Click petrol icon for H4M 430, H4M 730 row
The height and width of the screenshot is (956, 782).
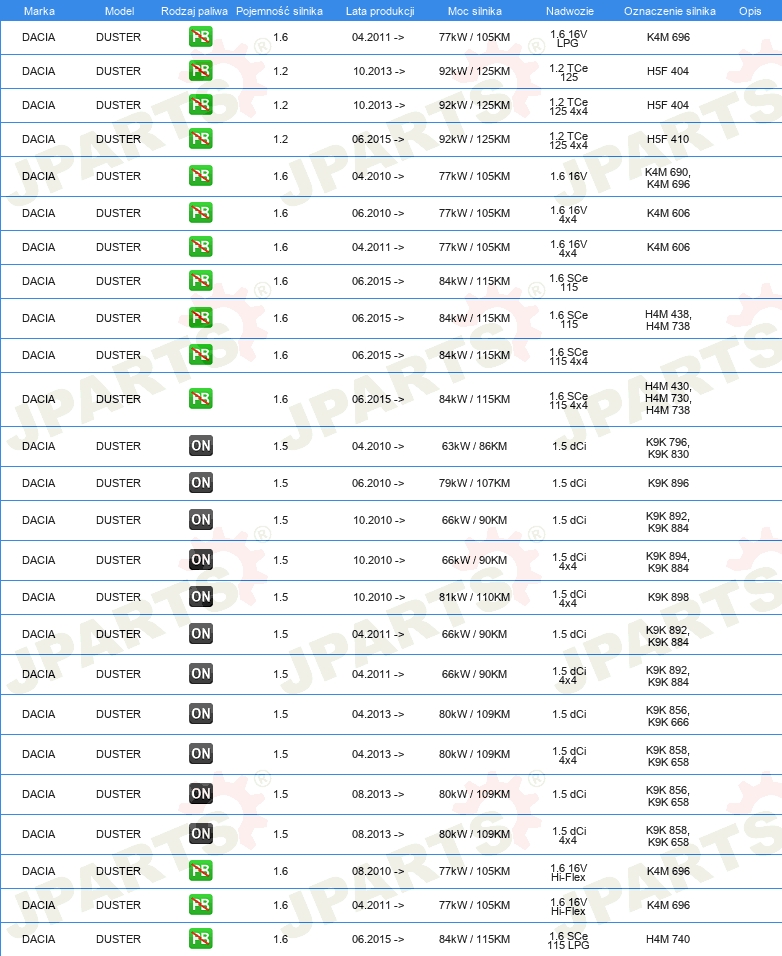click(x=201, y=399)
